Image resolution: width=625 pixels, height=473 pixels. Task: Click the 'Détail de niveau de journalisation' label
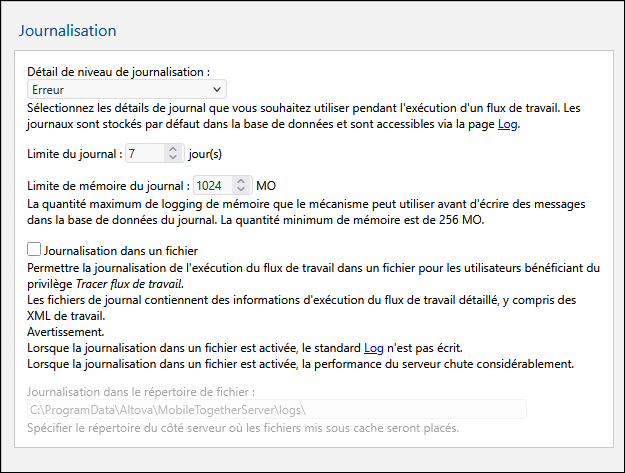119,72
